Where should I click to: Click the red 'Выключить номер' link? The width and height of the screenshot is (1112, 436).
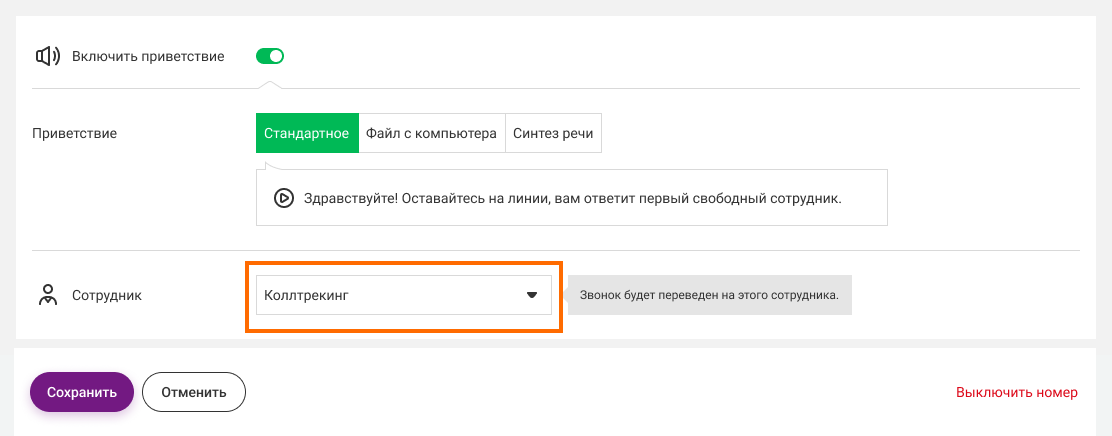coord(1016,392)
